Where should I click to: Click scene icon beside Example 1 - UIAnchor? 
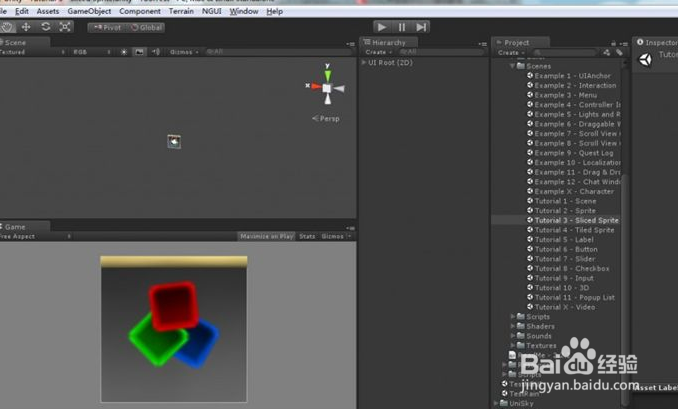tap(530, 75)
